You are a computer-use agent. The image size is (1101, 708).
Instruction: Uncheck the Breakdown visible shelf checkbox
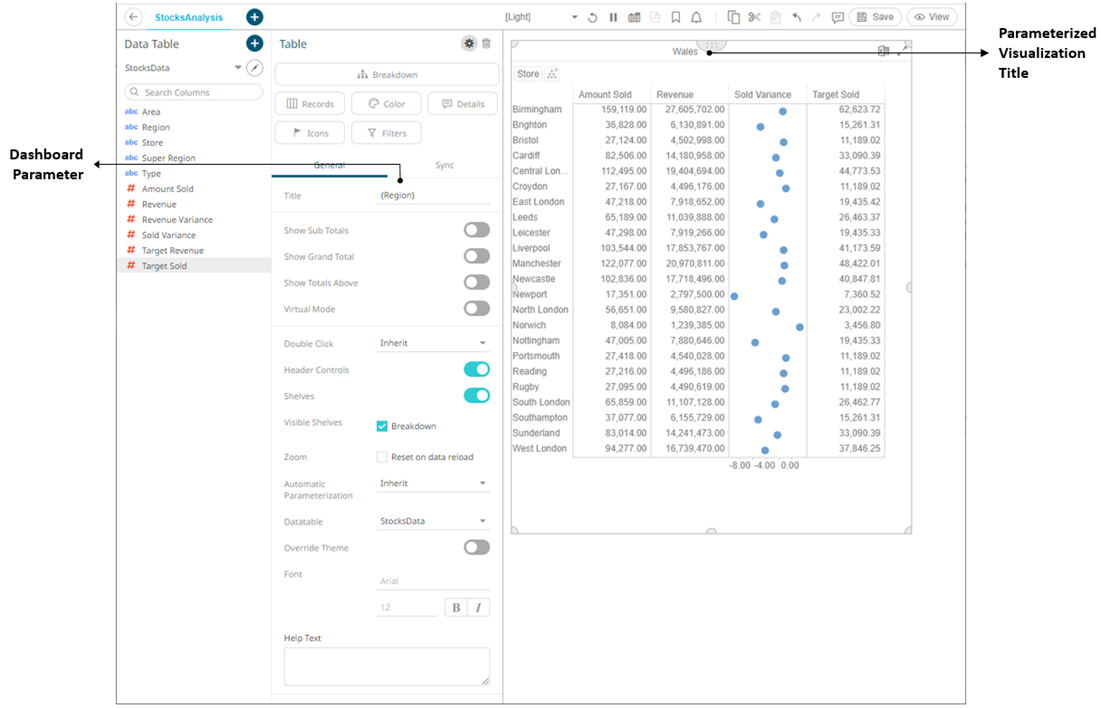coord(382,426)
